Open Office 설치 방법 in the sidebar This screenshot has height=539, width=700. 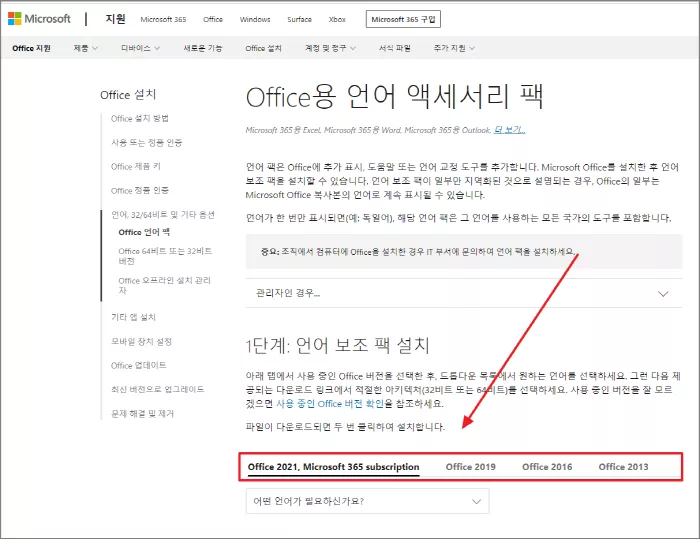click(140, 118)
